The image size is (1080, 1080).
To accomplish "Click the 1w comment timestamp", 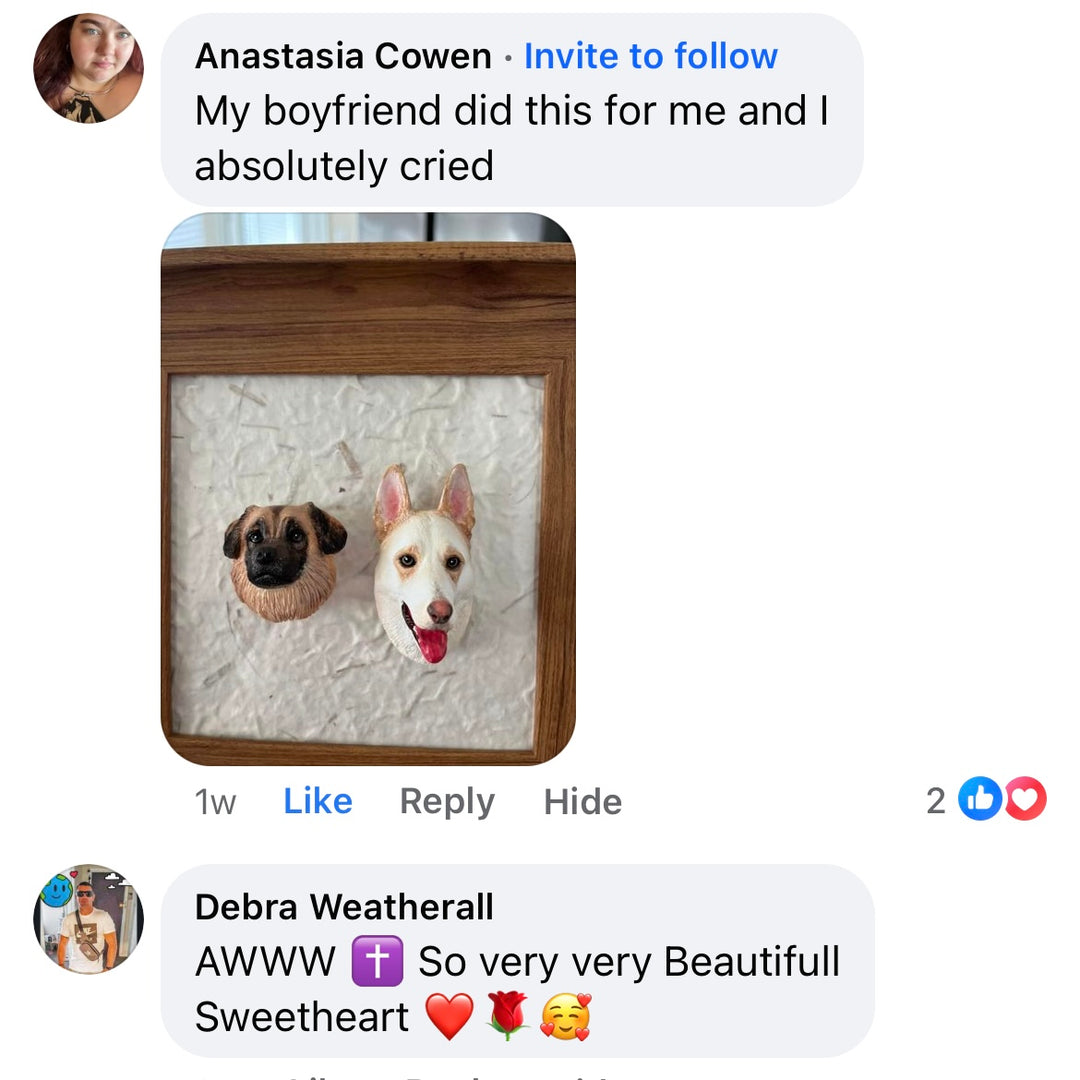I will click(216, 802).
